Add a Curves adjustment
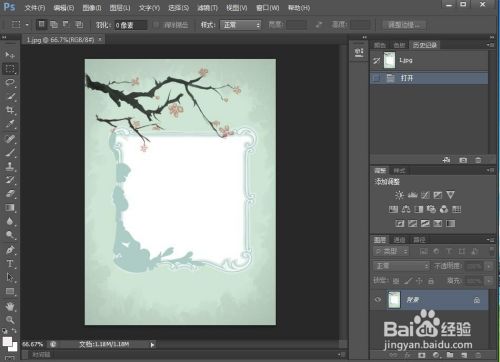Image resolution: width=500 pixels, height=362 pixels. click(425, 195)
